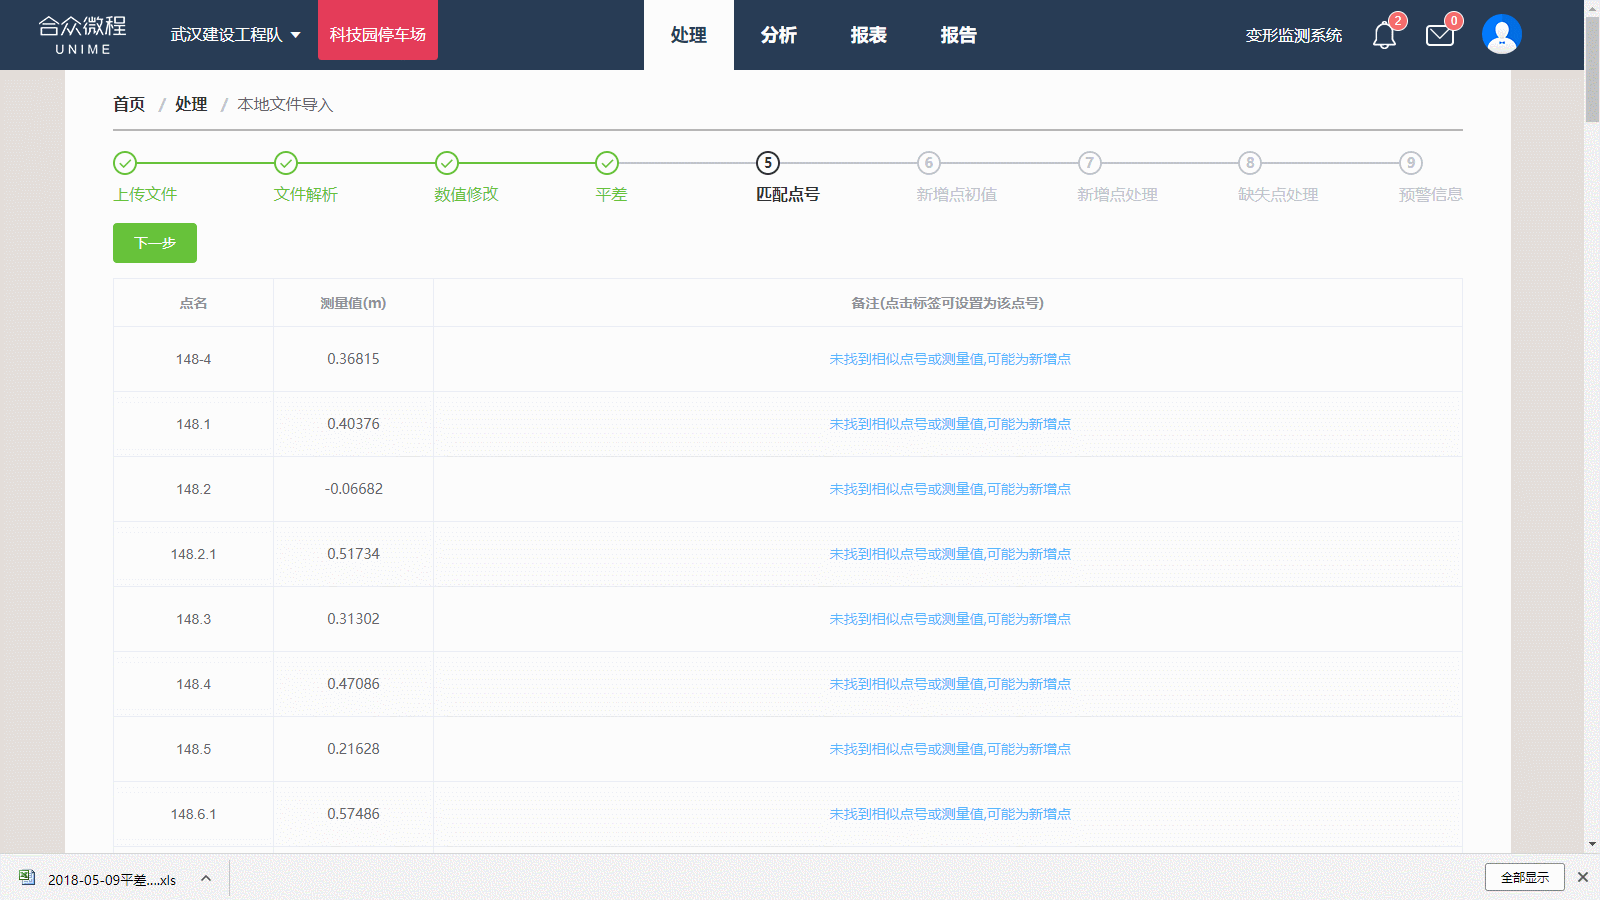The height and width of the screenshot is (900, 1600).
Task: Click the 全部显示 button
Action: click(1524, 877)
